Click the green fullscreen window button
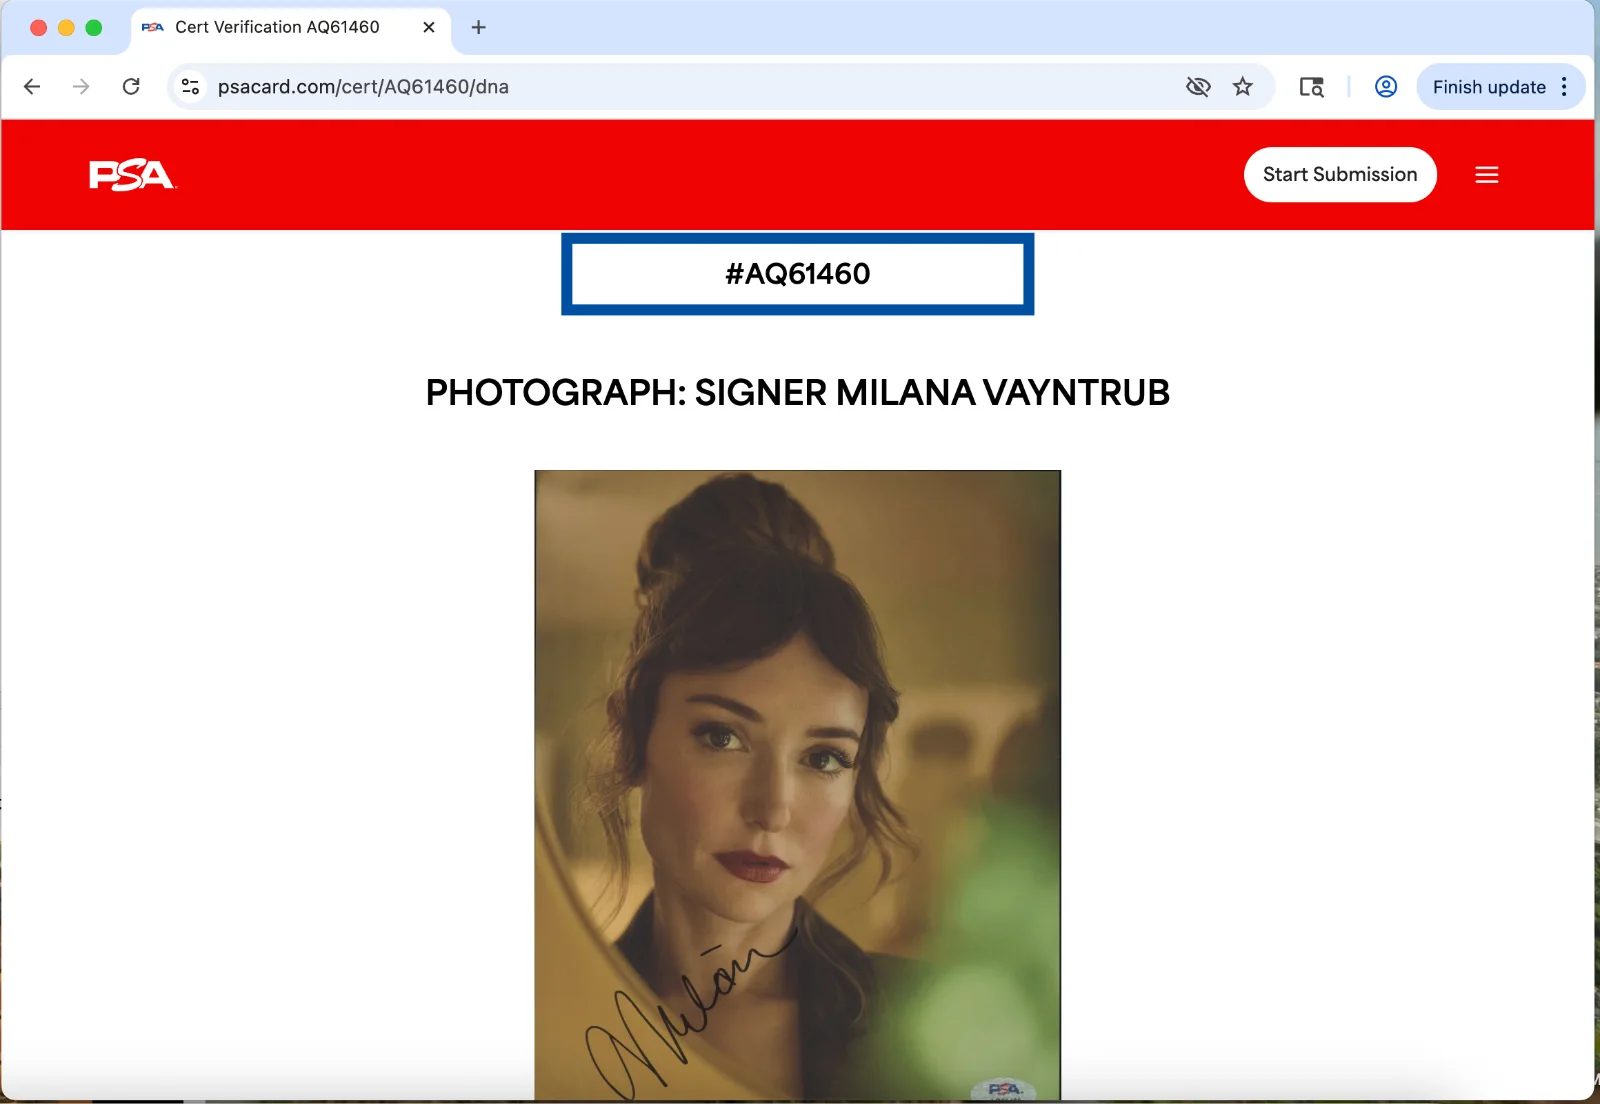The image size is (1600, 1104). pyautogui.click(x=94, y=27)
